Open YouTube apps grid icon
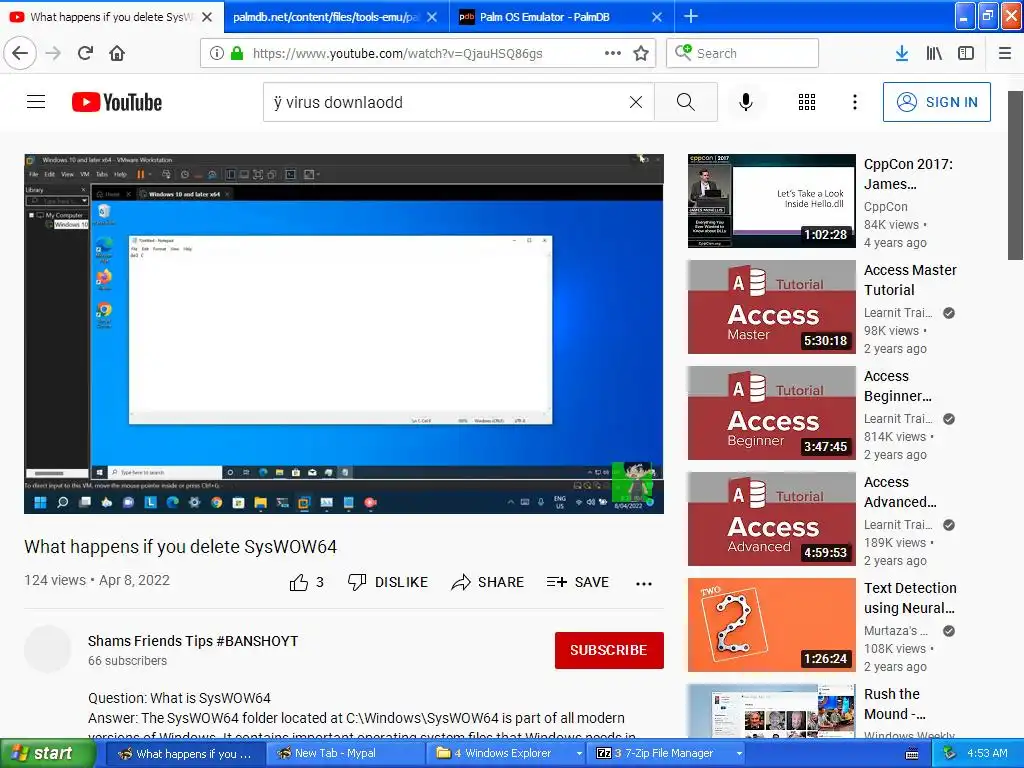The height and width of the screenshot is (768, 1024). [807, 102]
